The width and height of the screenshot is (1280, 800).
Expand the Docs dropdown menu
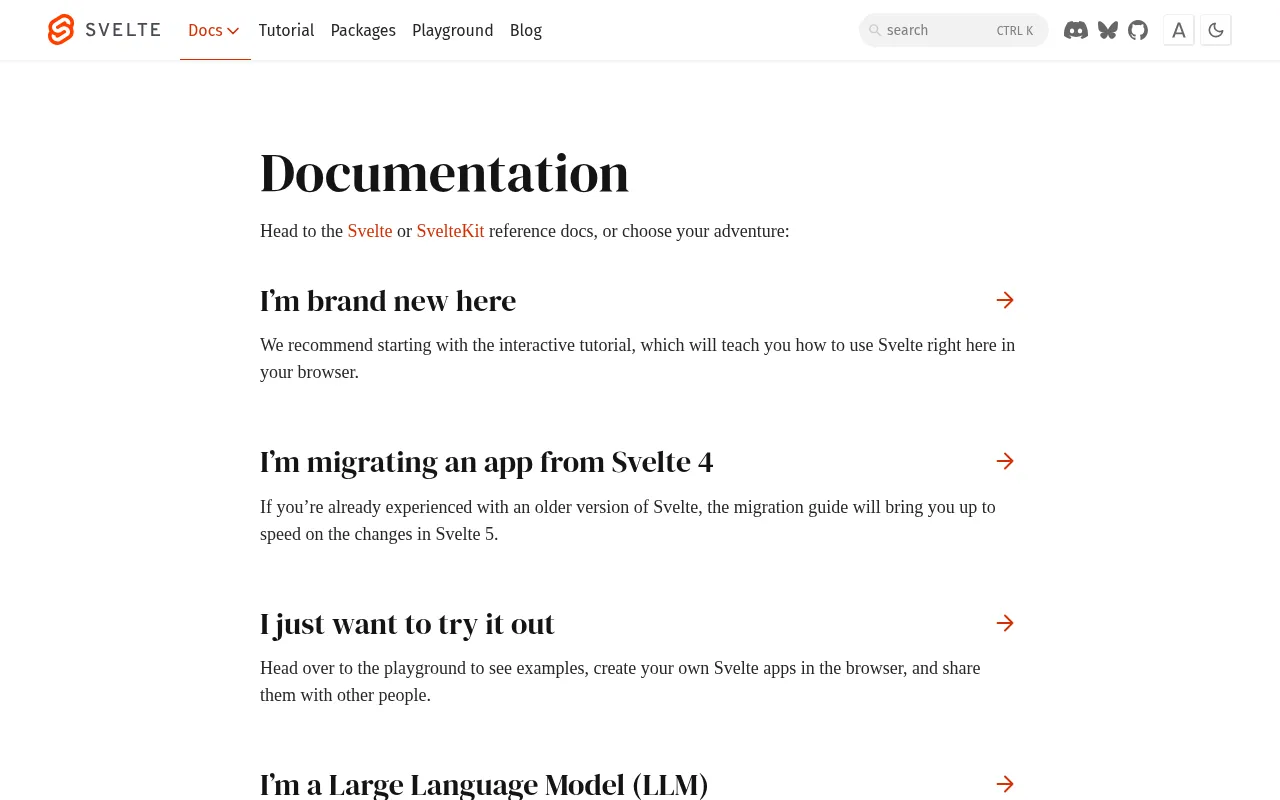pos(214,30)
